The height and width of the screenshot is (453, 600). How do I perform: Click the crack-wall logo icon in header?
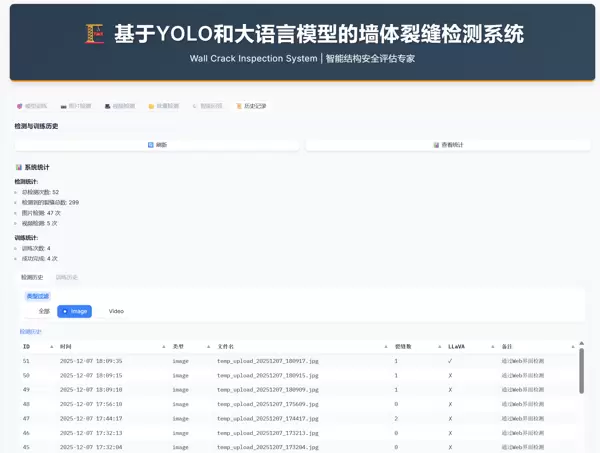[95, 35]
